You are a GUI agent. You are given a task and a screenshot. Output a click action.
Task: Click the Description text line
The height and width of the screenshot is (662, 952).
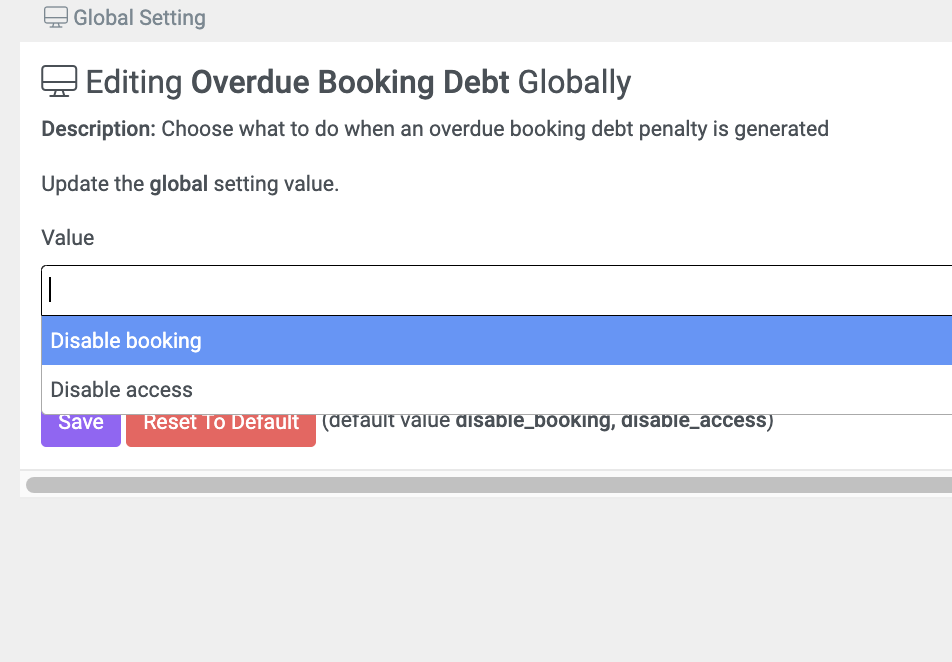click(435, 129)
